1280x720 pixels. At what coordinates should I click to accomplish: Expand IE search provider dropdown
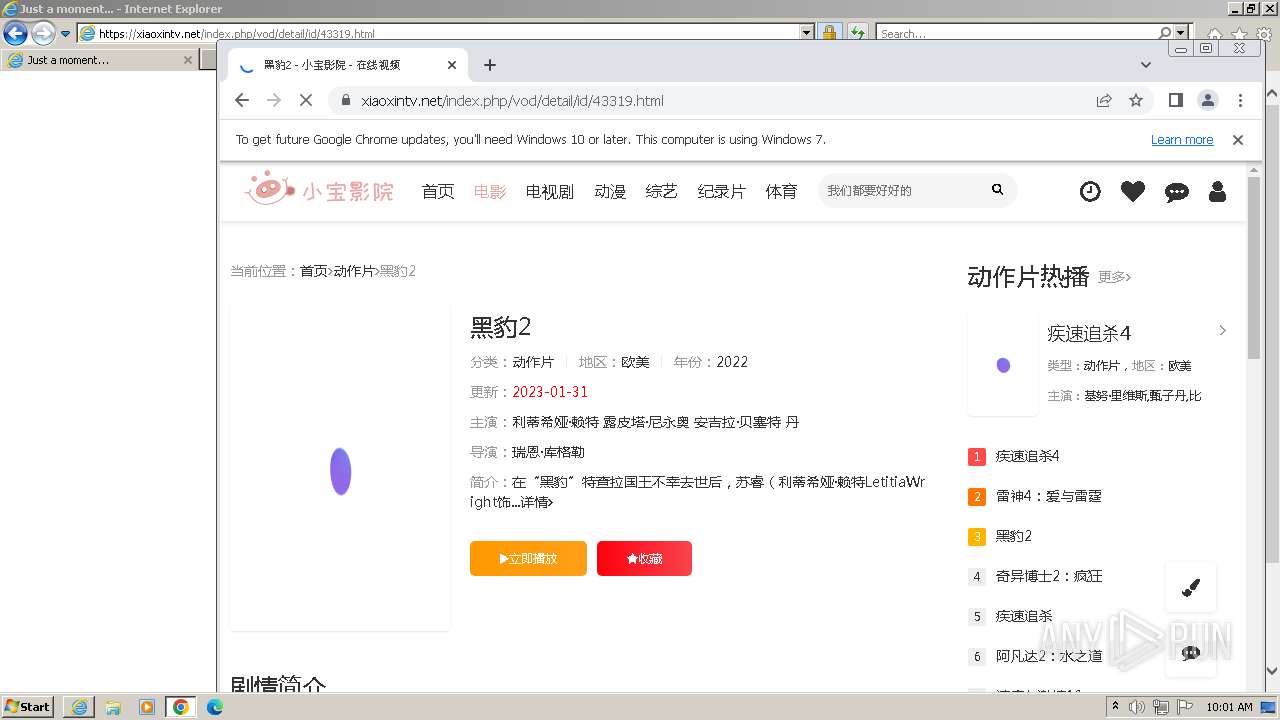[1181, 33]
